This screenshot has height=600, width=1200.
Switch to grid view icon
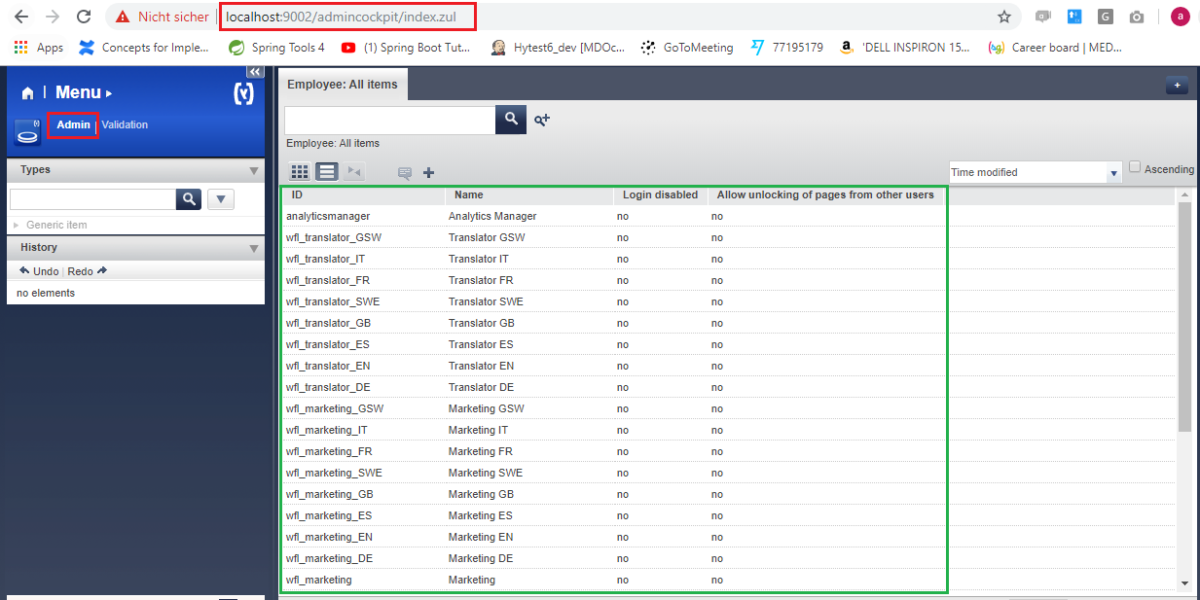click(299, 172)
